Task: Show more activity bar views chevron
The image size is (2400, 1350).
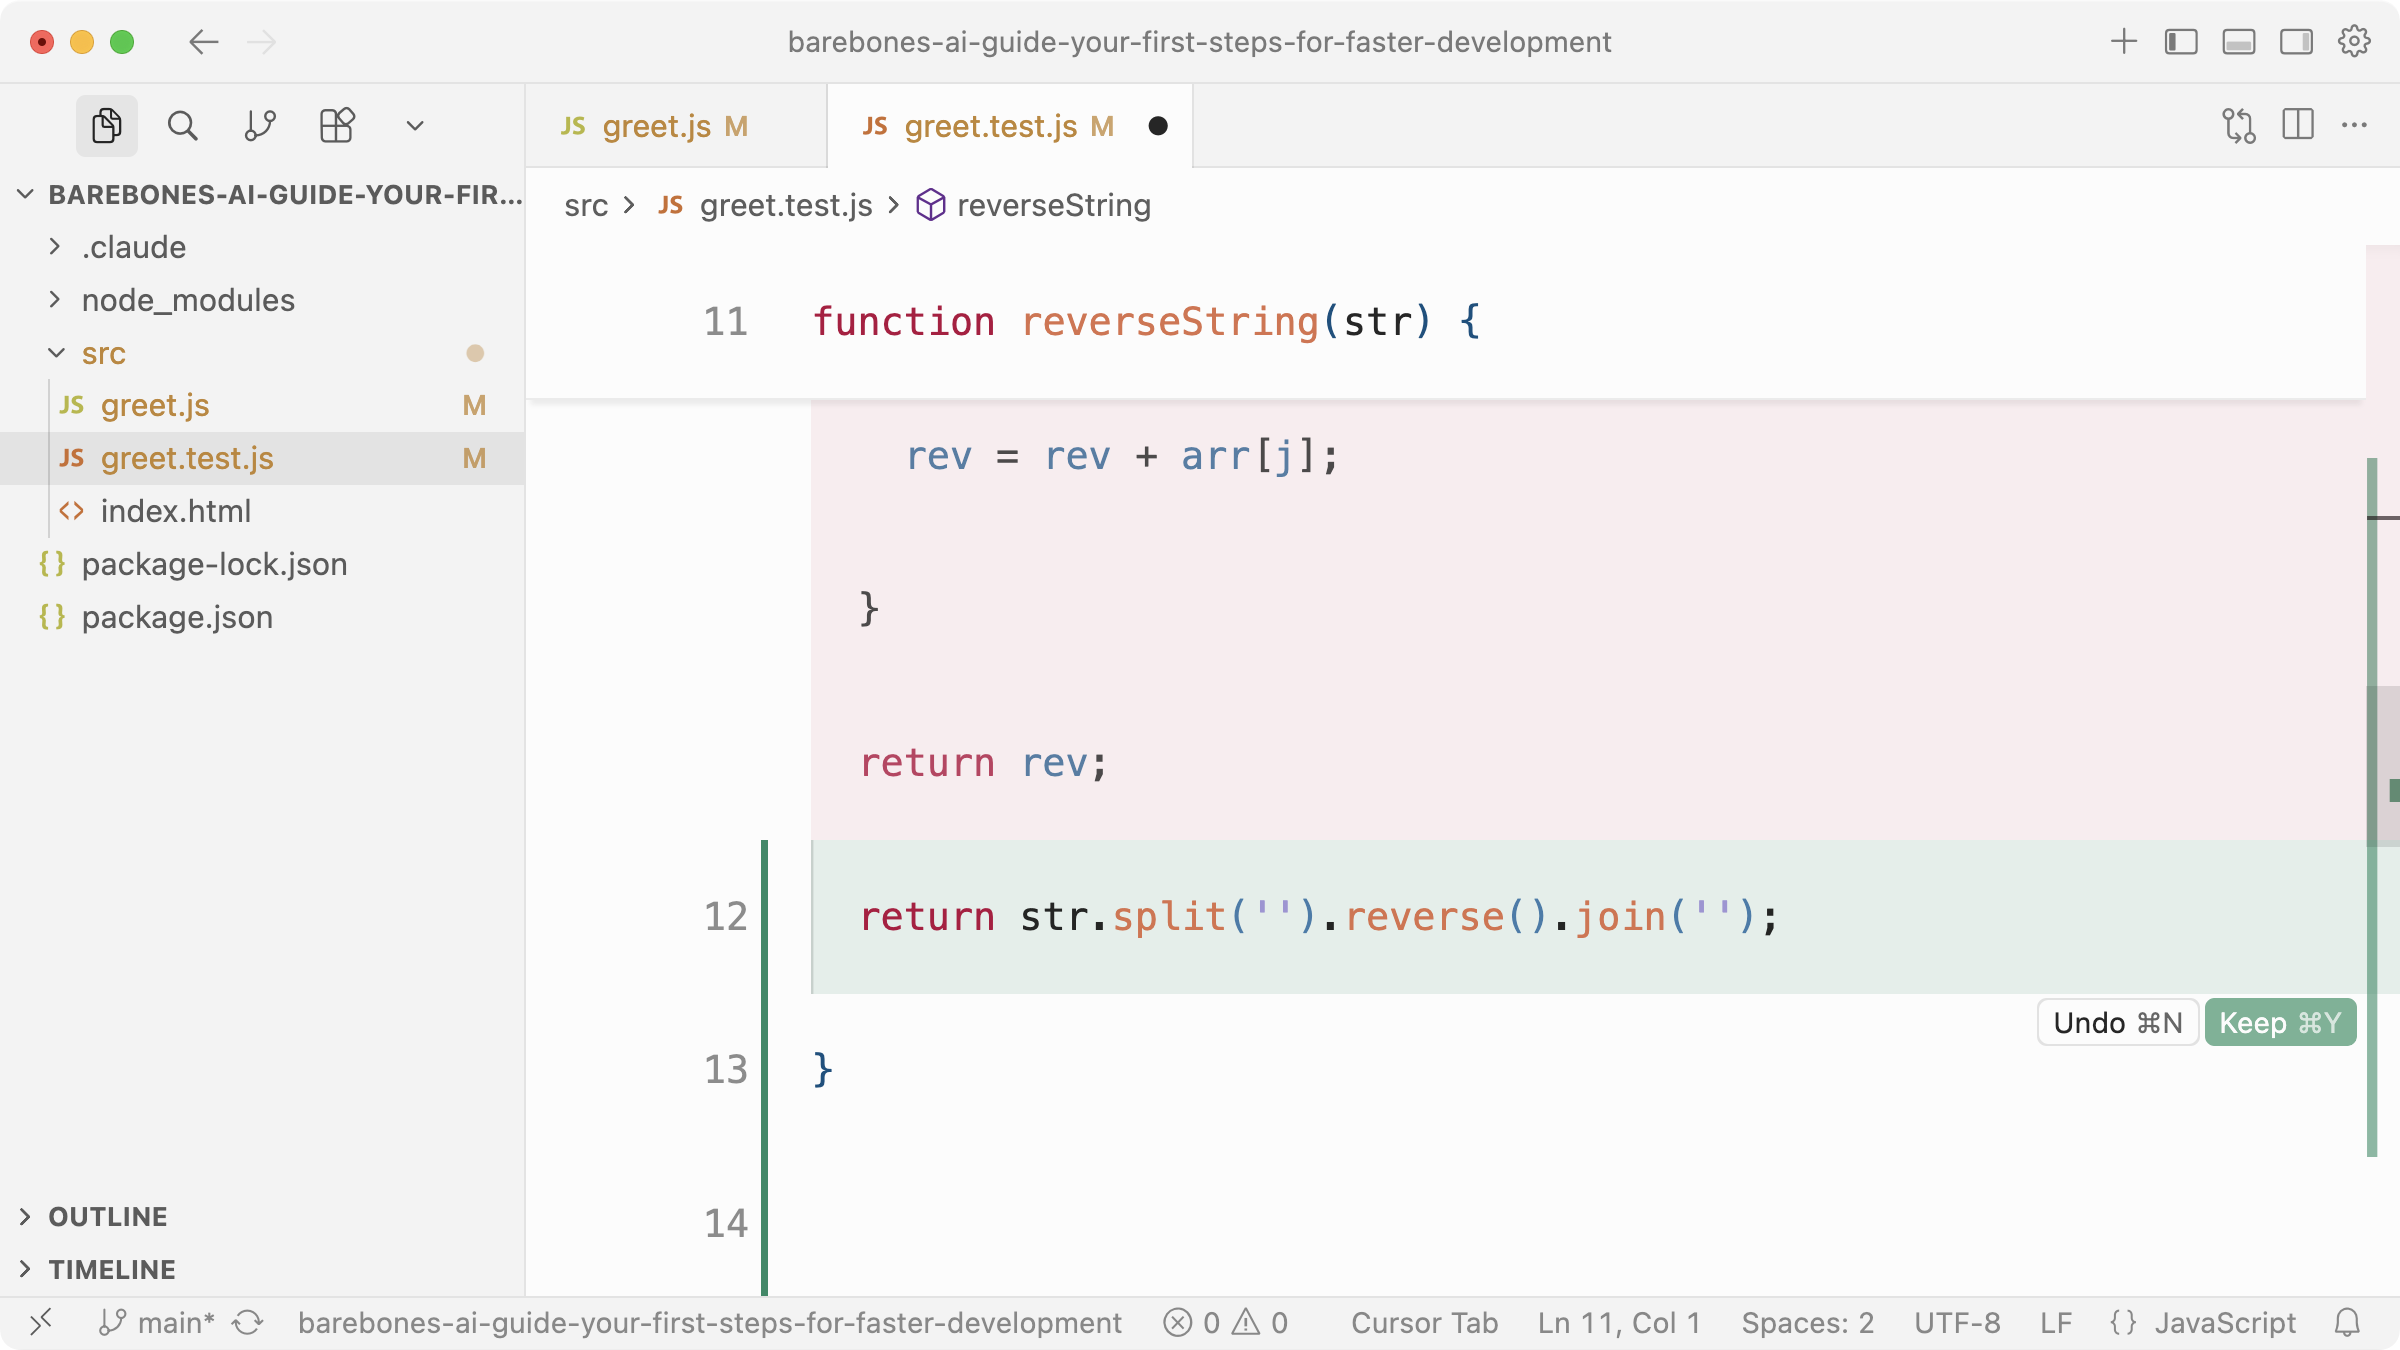Action: (414, 126)
